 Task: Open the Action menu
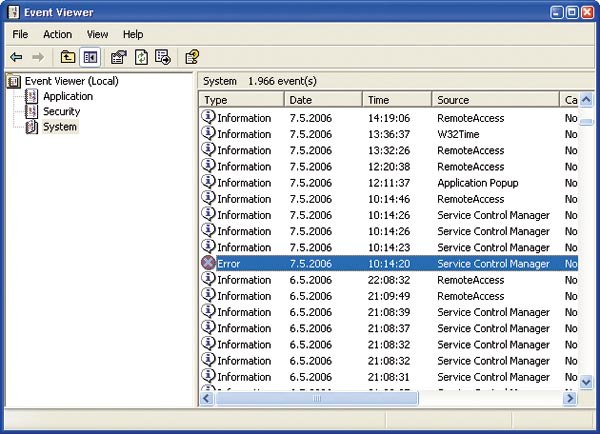coord(57,34)
